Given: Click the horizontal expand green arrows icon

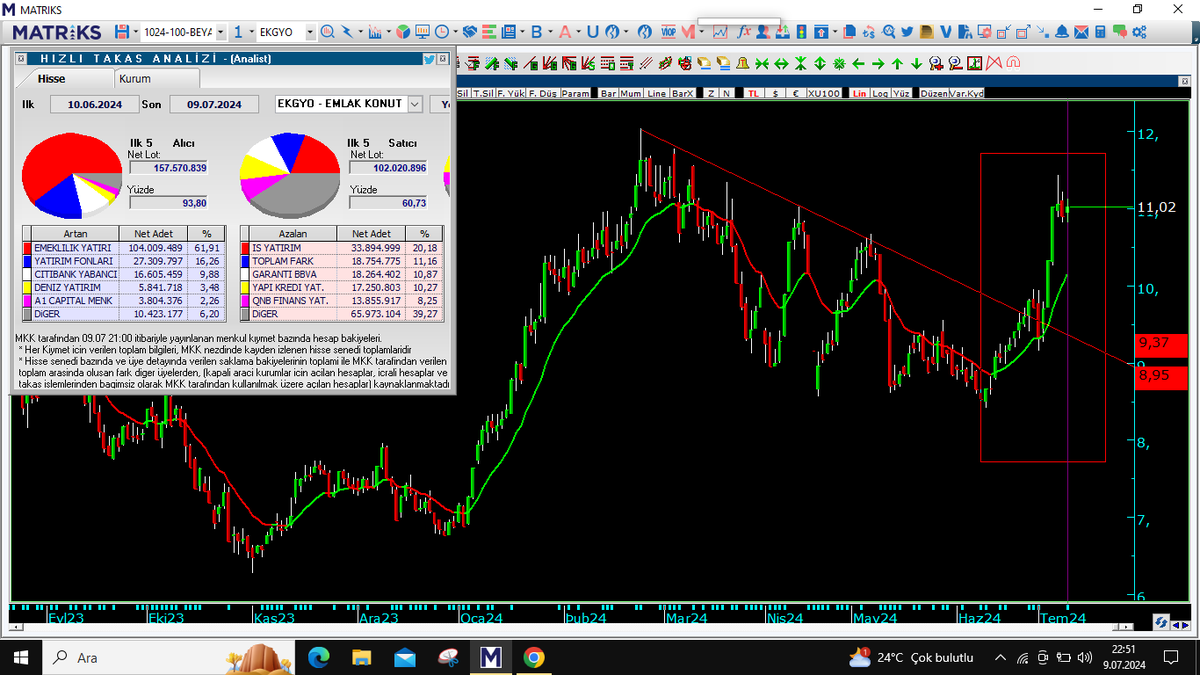Looking at the screenshot, I should coord(781,64).
